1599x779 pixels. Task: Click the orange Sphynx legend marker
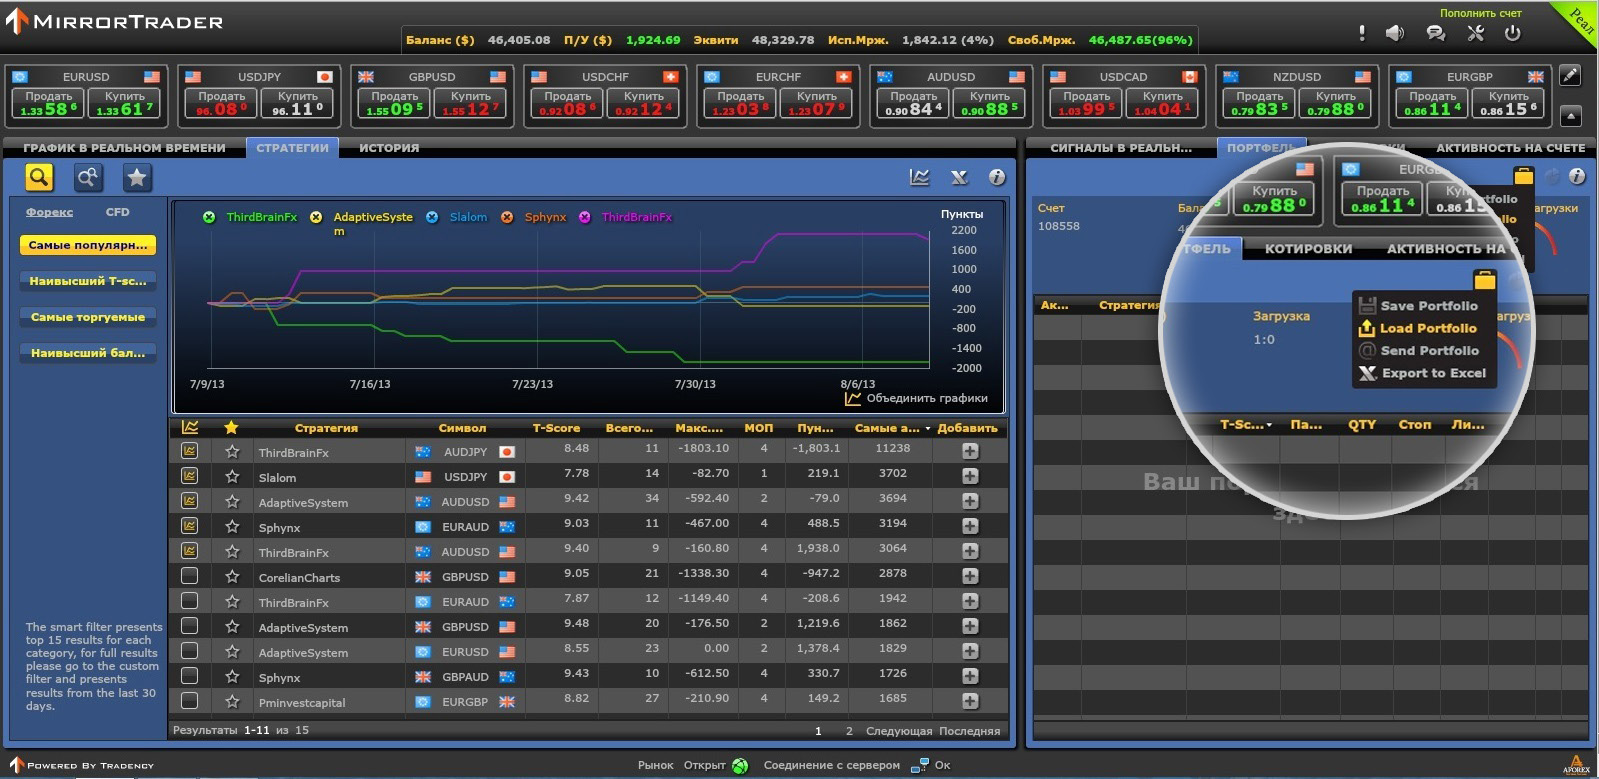point(507,217)
